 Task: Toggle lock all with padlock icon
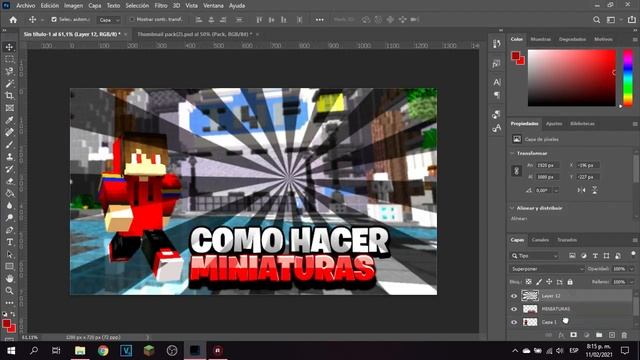click(x=570, y=282)
